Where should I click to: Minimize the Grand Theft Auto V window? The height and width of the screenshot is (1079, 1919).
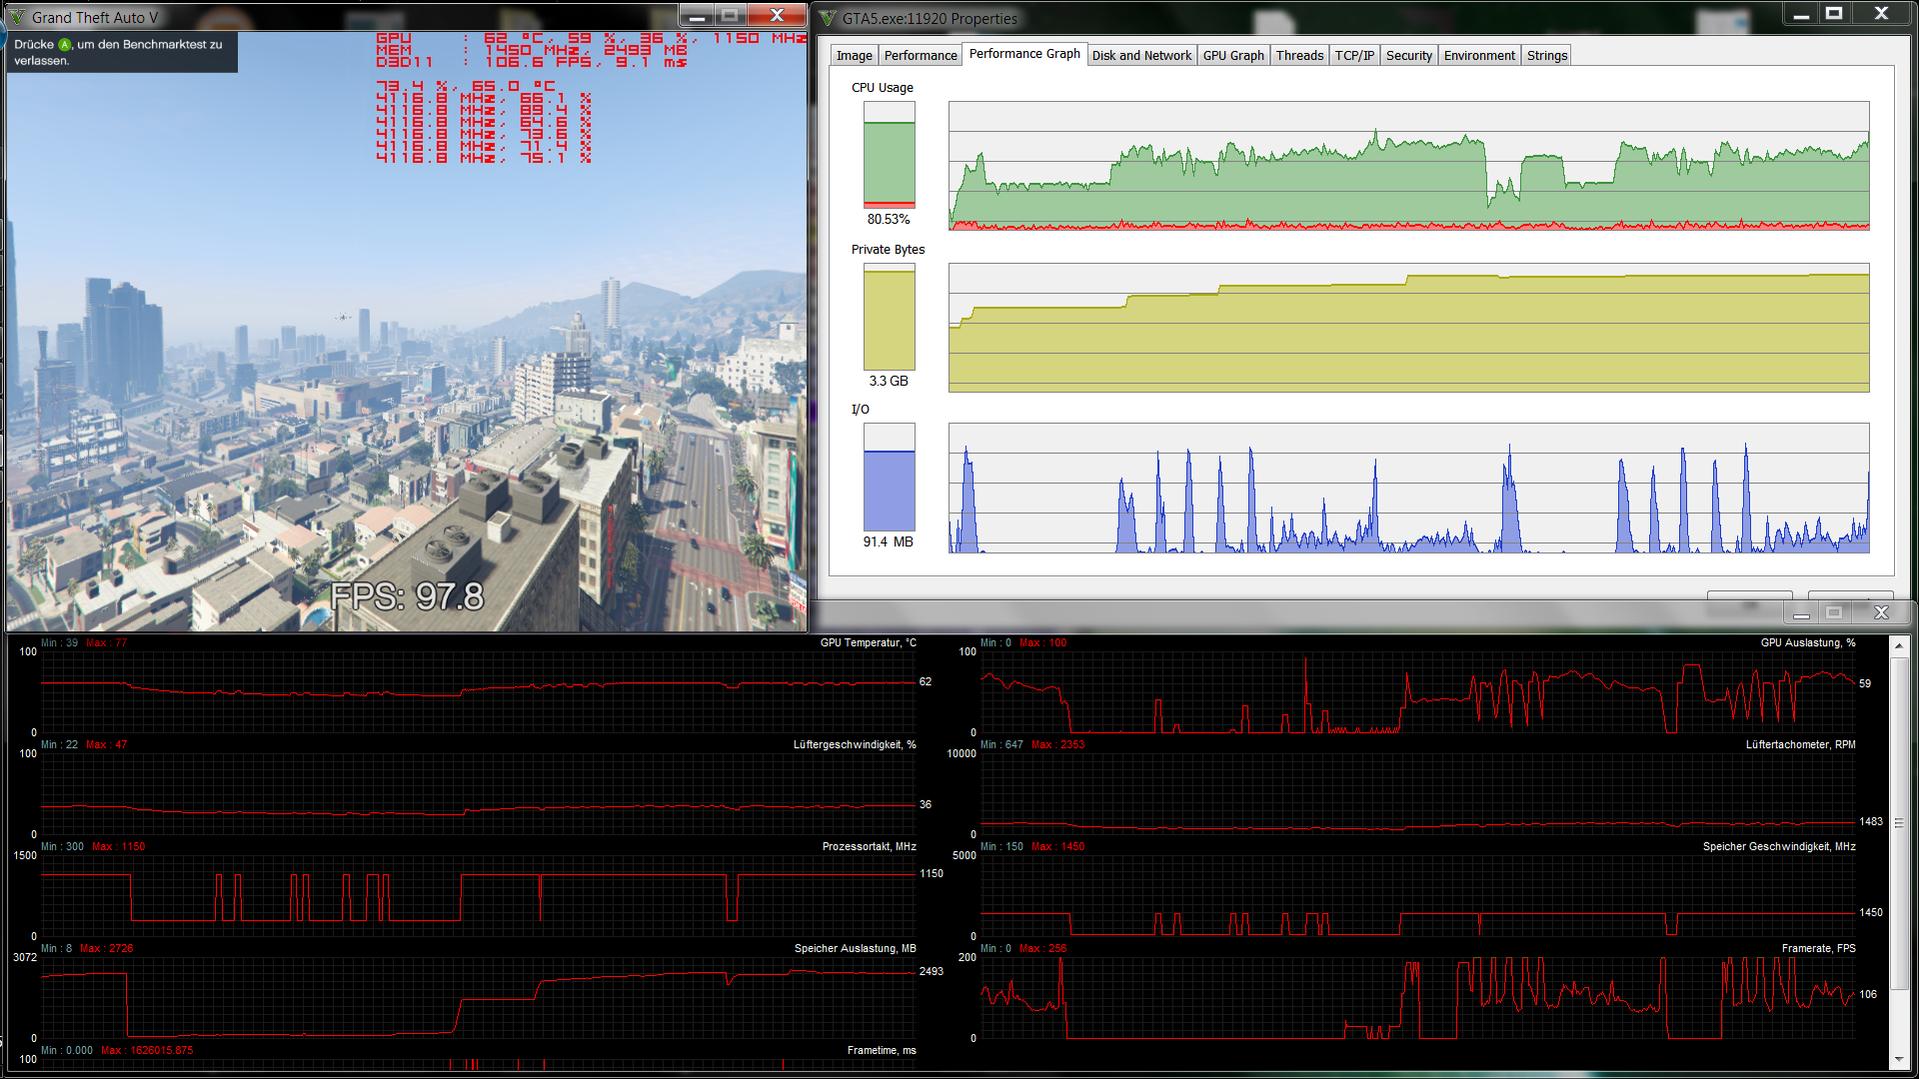coord(698,15)
